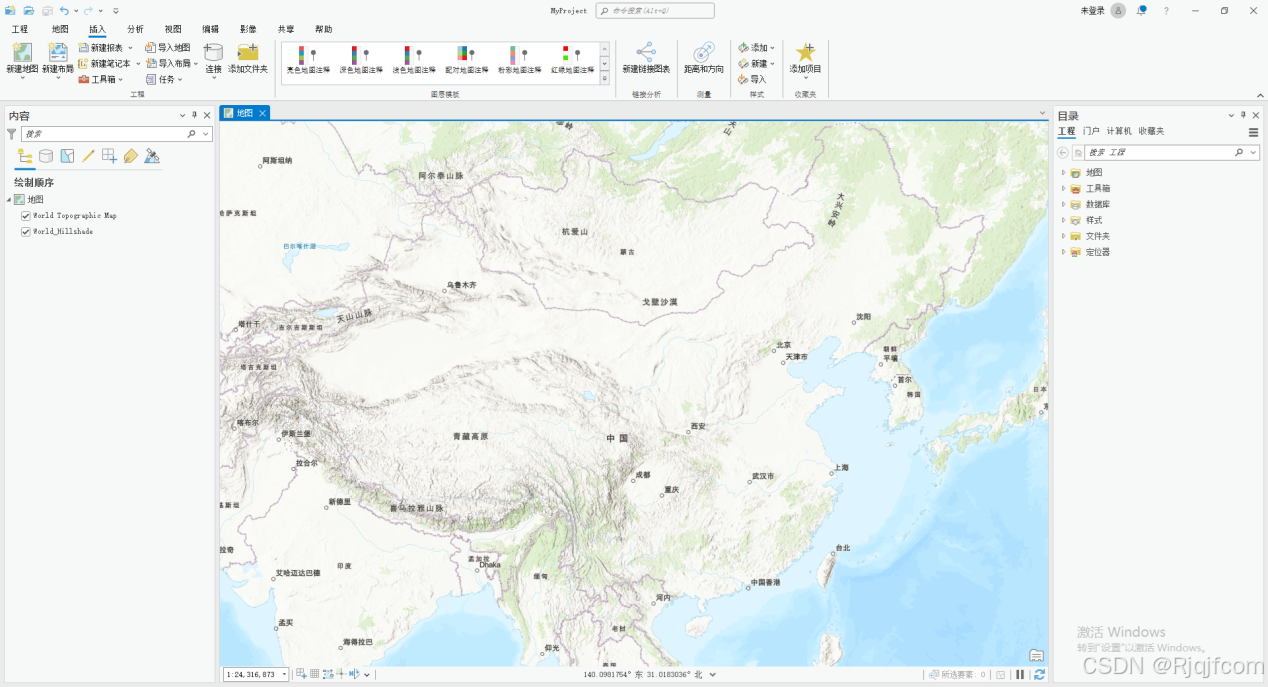Open the map scale dropdown 1:24,316,873
This screenshot has width=1268, height=687.
click(283, 675)
